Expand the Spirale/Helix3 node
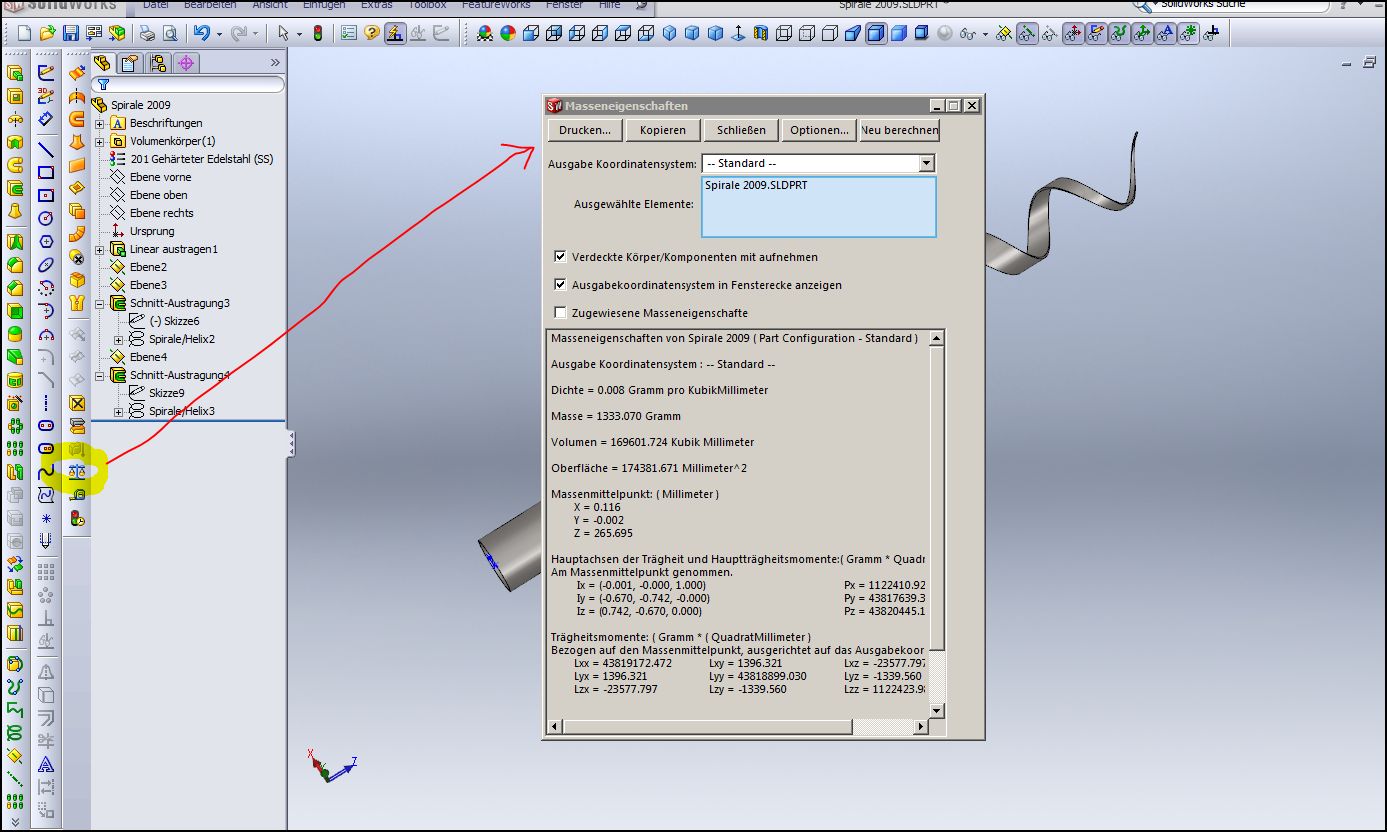Image resolution: width=1387 pixels, height=832 pixels. coord(118,411)
